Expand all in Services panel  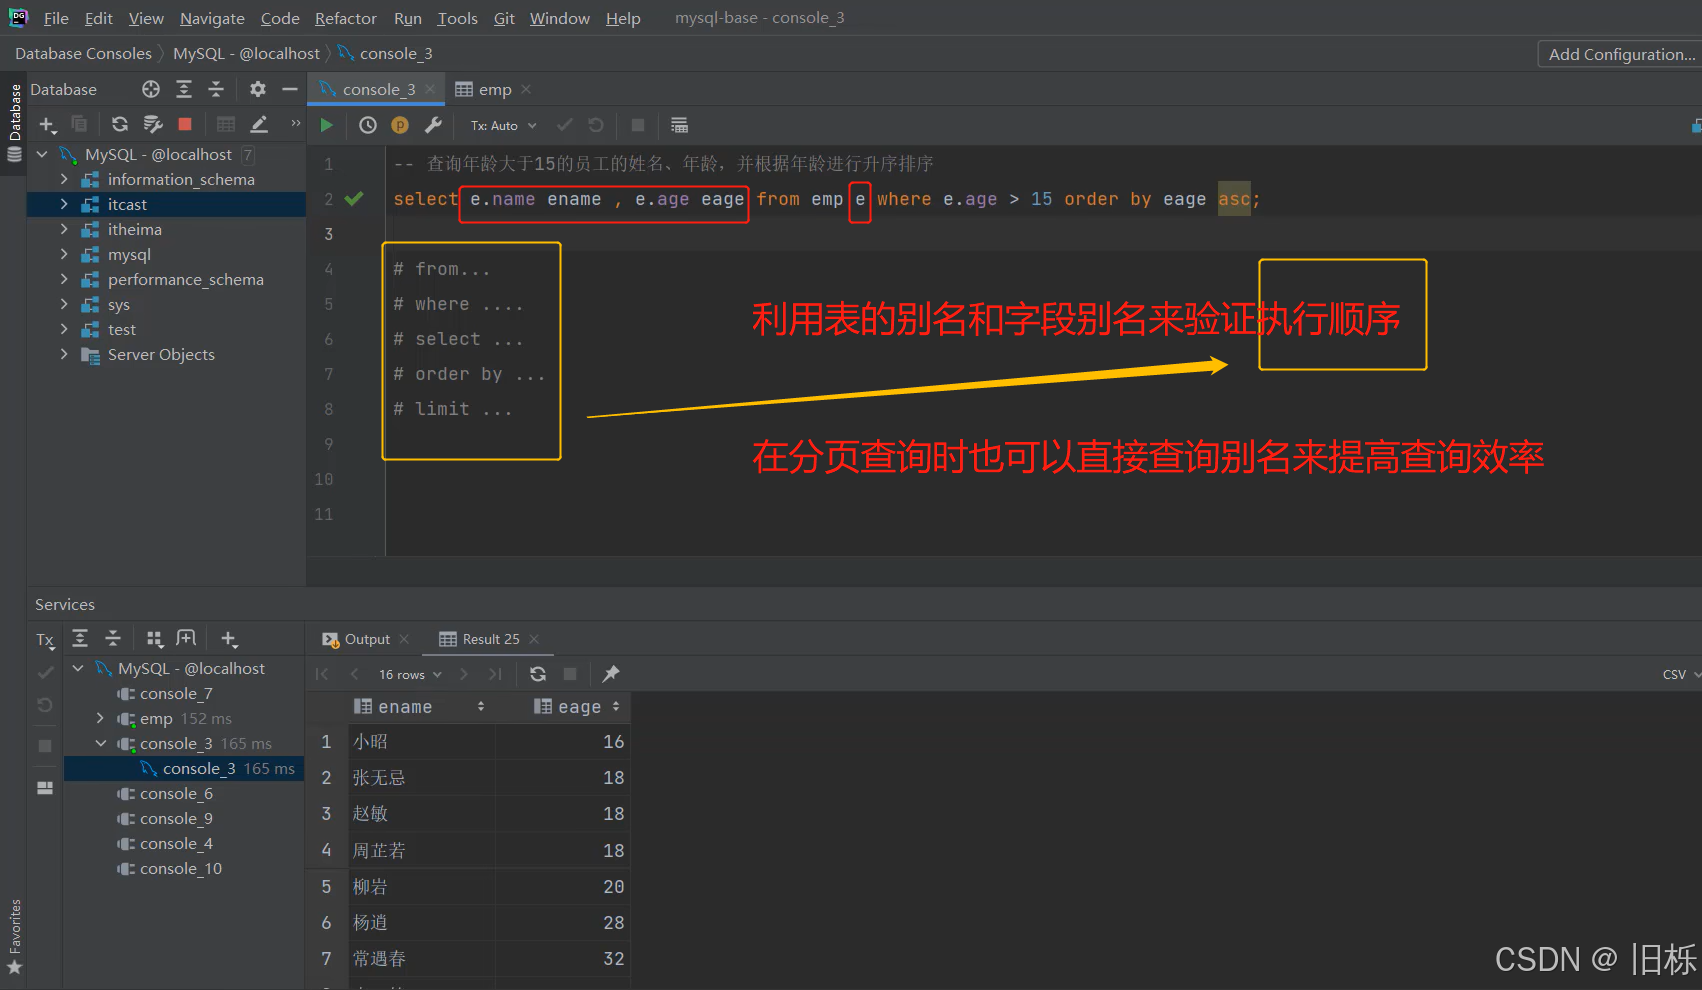click(81, 638)
